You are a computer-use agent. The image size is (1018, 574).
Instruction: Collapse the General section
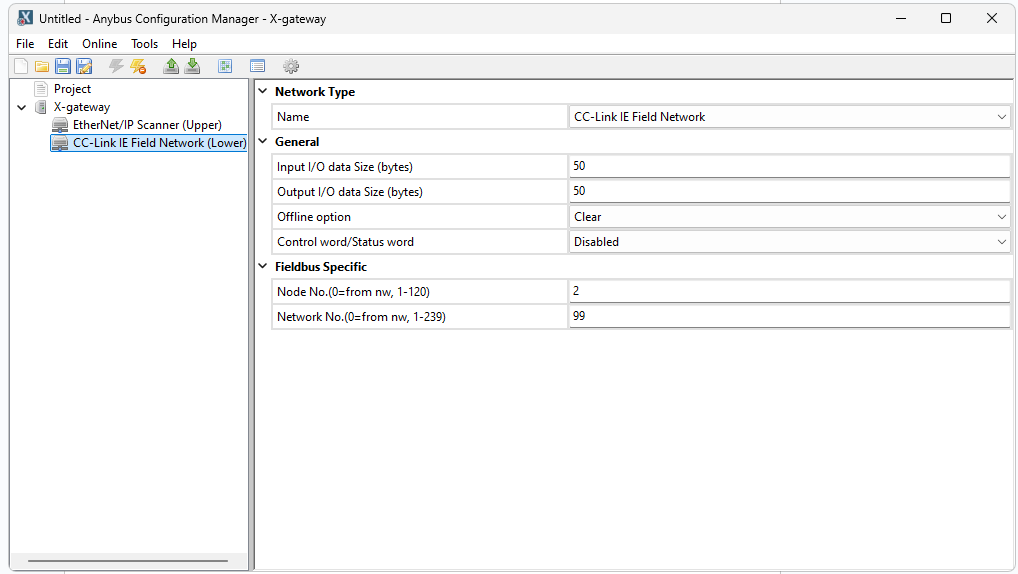coord(263,142)
